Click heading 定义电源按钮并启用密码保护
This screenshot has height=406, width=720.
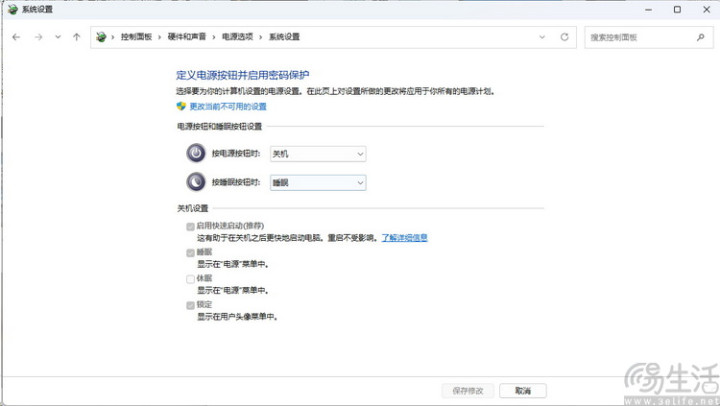[243, 75]
